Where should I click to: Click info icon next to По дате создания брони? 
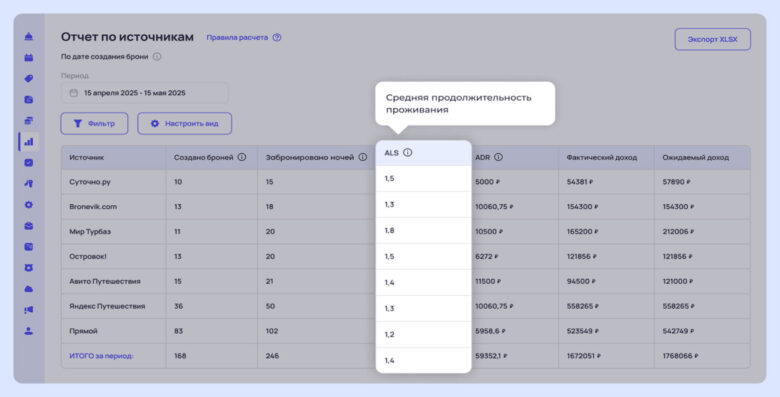point(157,57)
